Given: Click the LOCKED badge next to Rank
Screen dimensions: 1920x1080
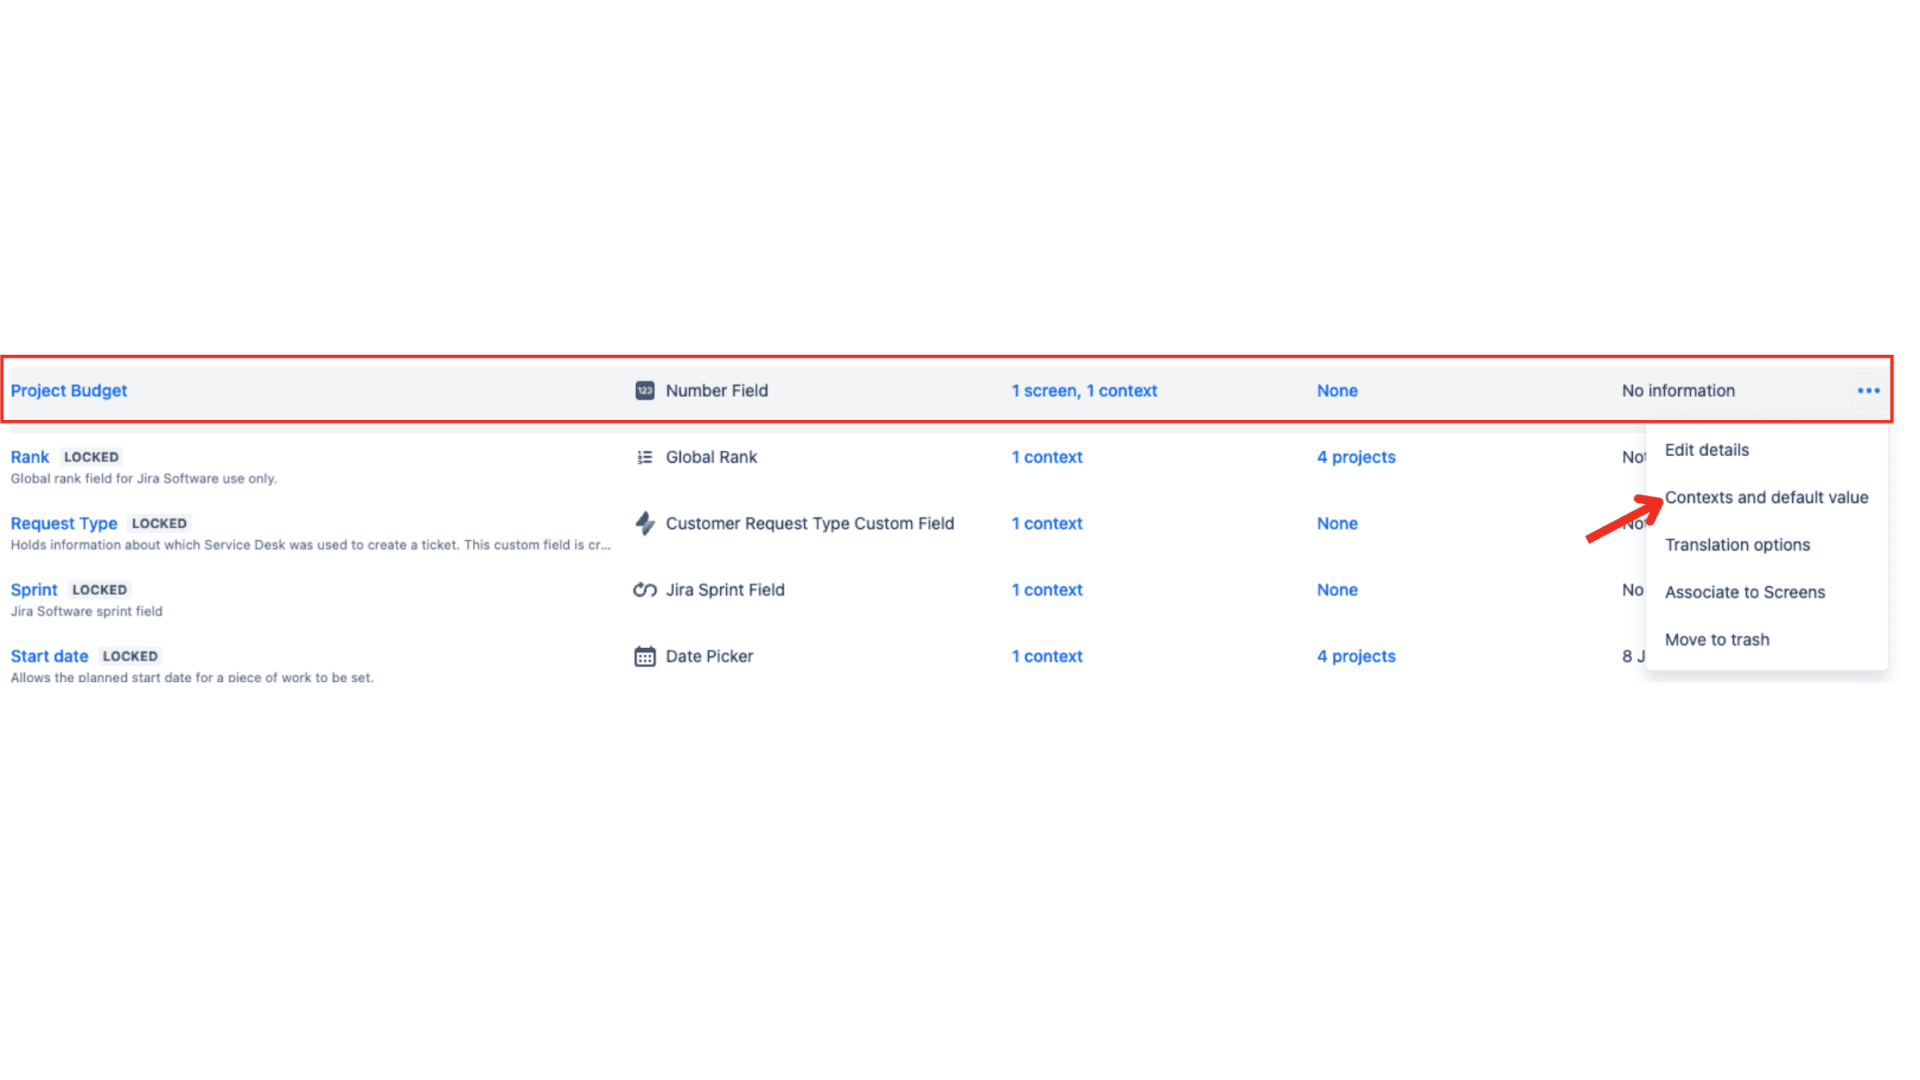Looking at the screenshot, I should [91, 457].
